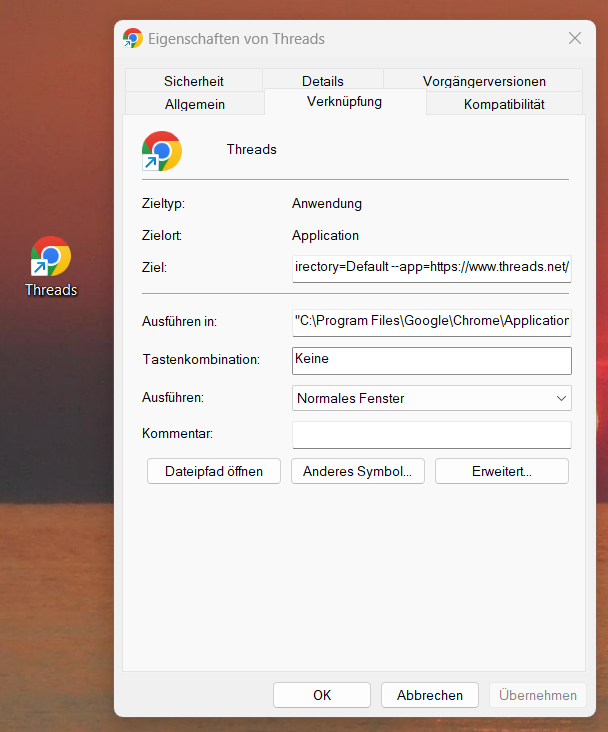Focus the Ausführen in text field
The width and height of the screenshot is (608, 732).
click(x=431, y=322)
